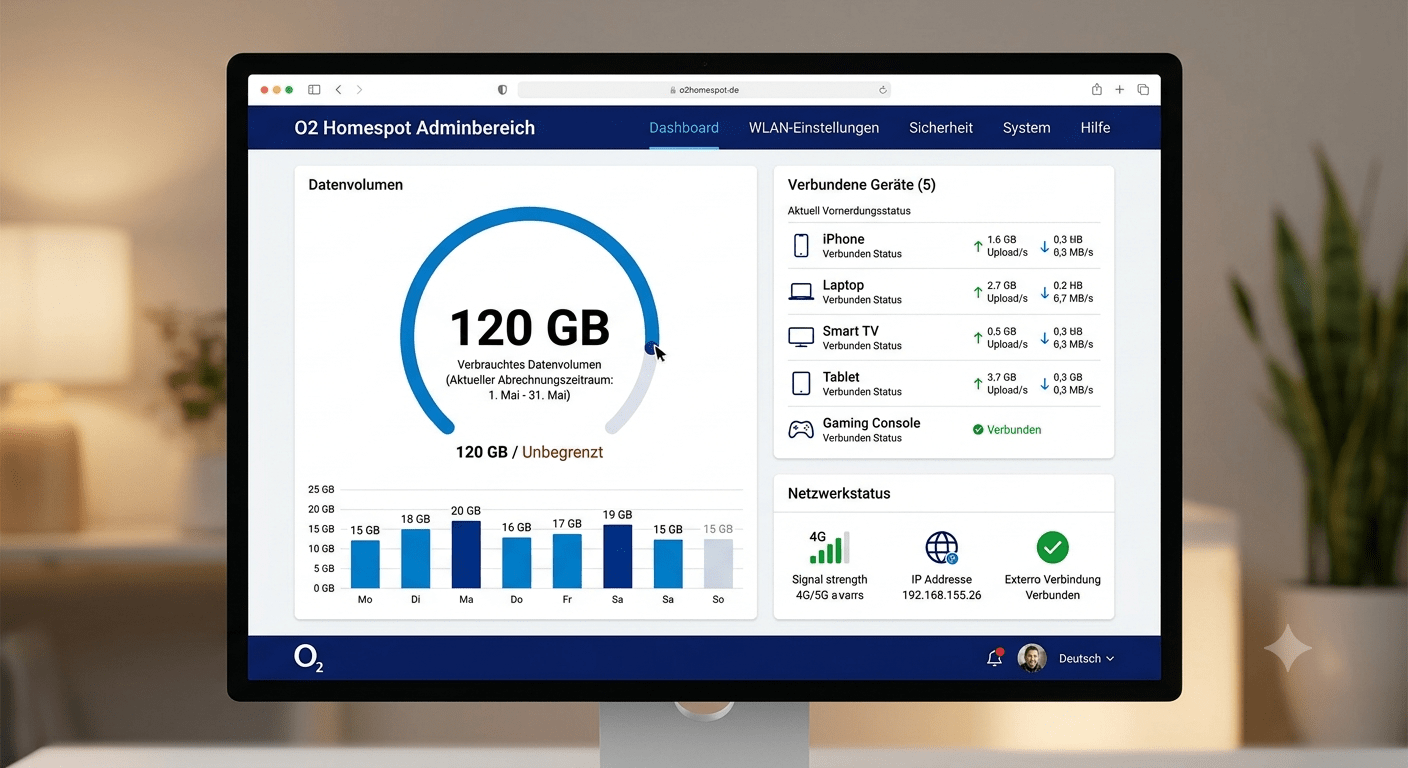Viewport: 1408px width, 768px height.
Task: Select the Smart TV device name
Action: pyautogui.click(x=851, y=331)
